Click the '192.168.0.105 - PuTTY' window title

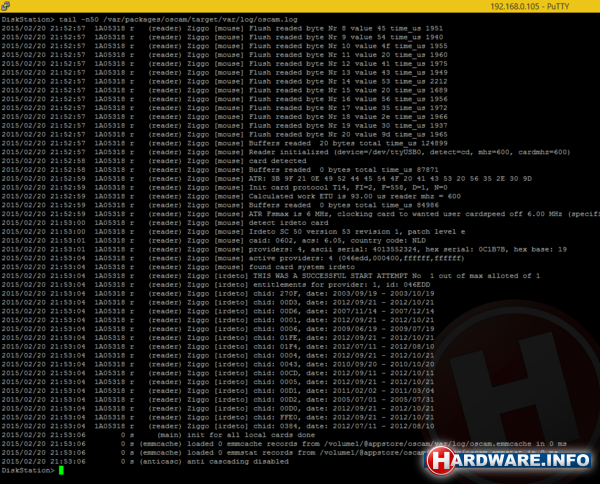[530, 7]
